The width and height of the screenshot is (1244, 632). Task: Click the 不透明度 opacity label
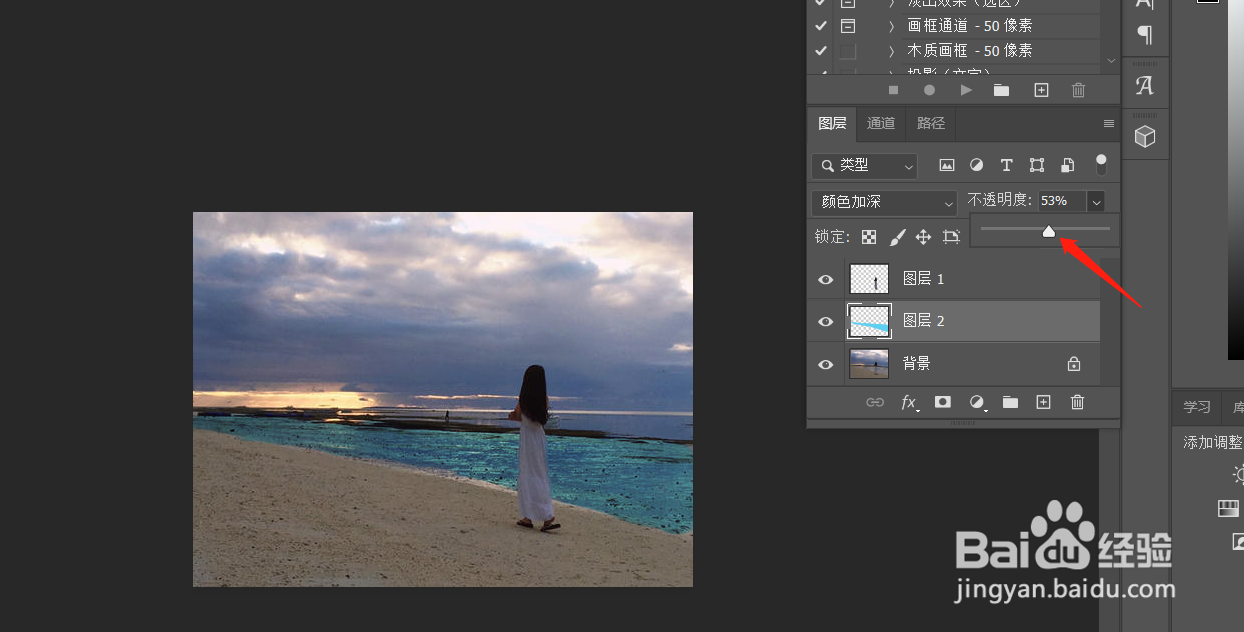click(1000, 201)
